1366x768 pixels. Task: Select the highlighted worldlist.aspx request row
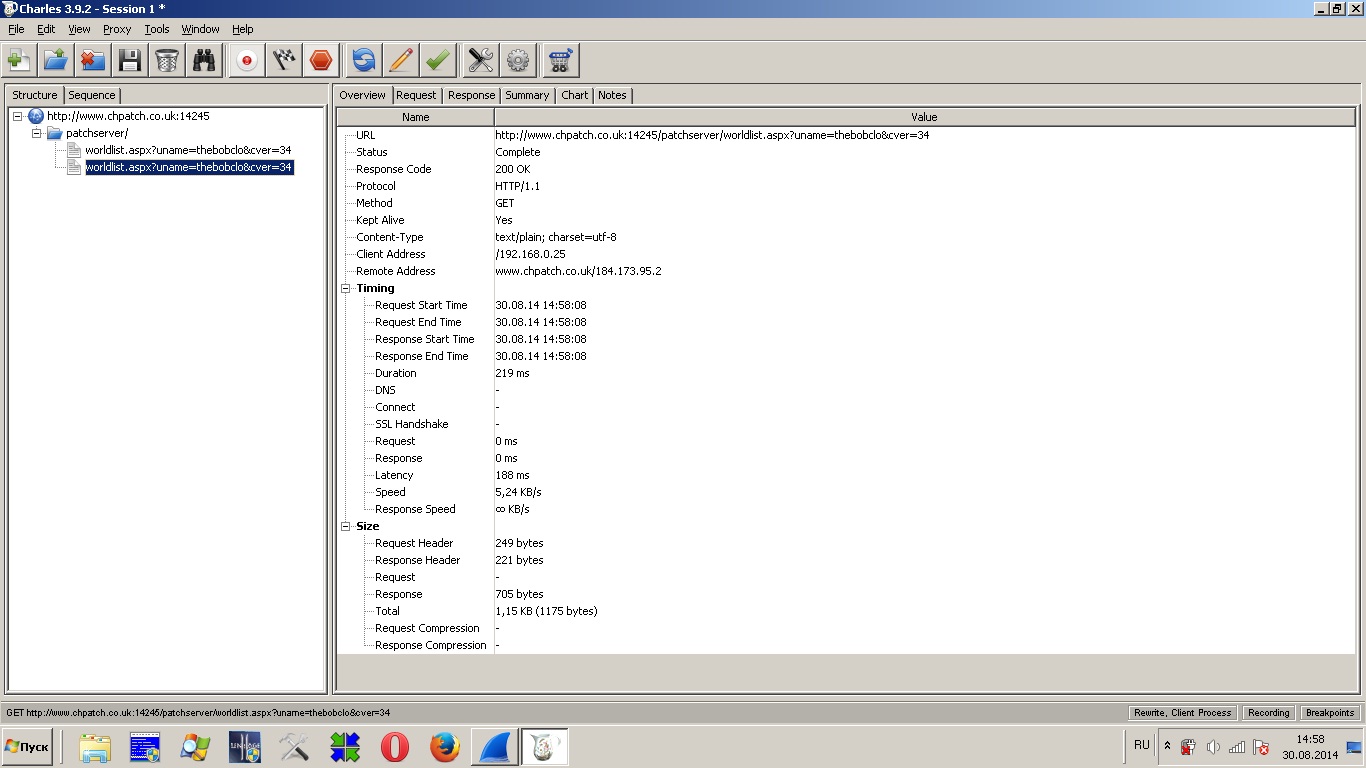pyautogui.click(x=189, y=167)
